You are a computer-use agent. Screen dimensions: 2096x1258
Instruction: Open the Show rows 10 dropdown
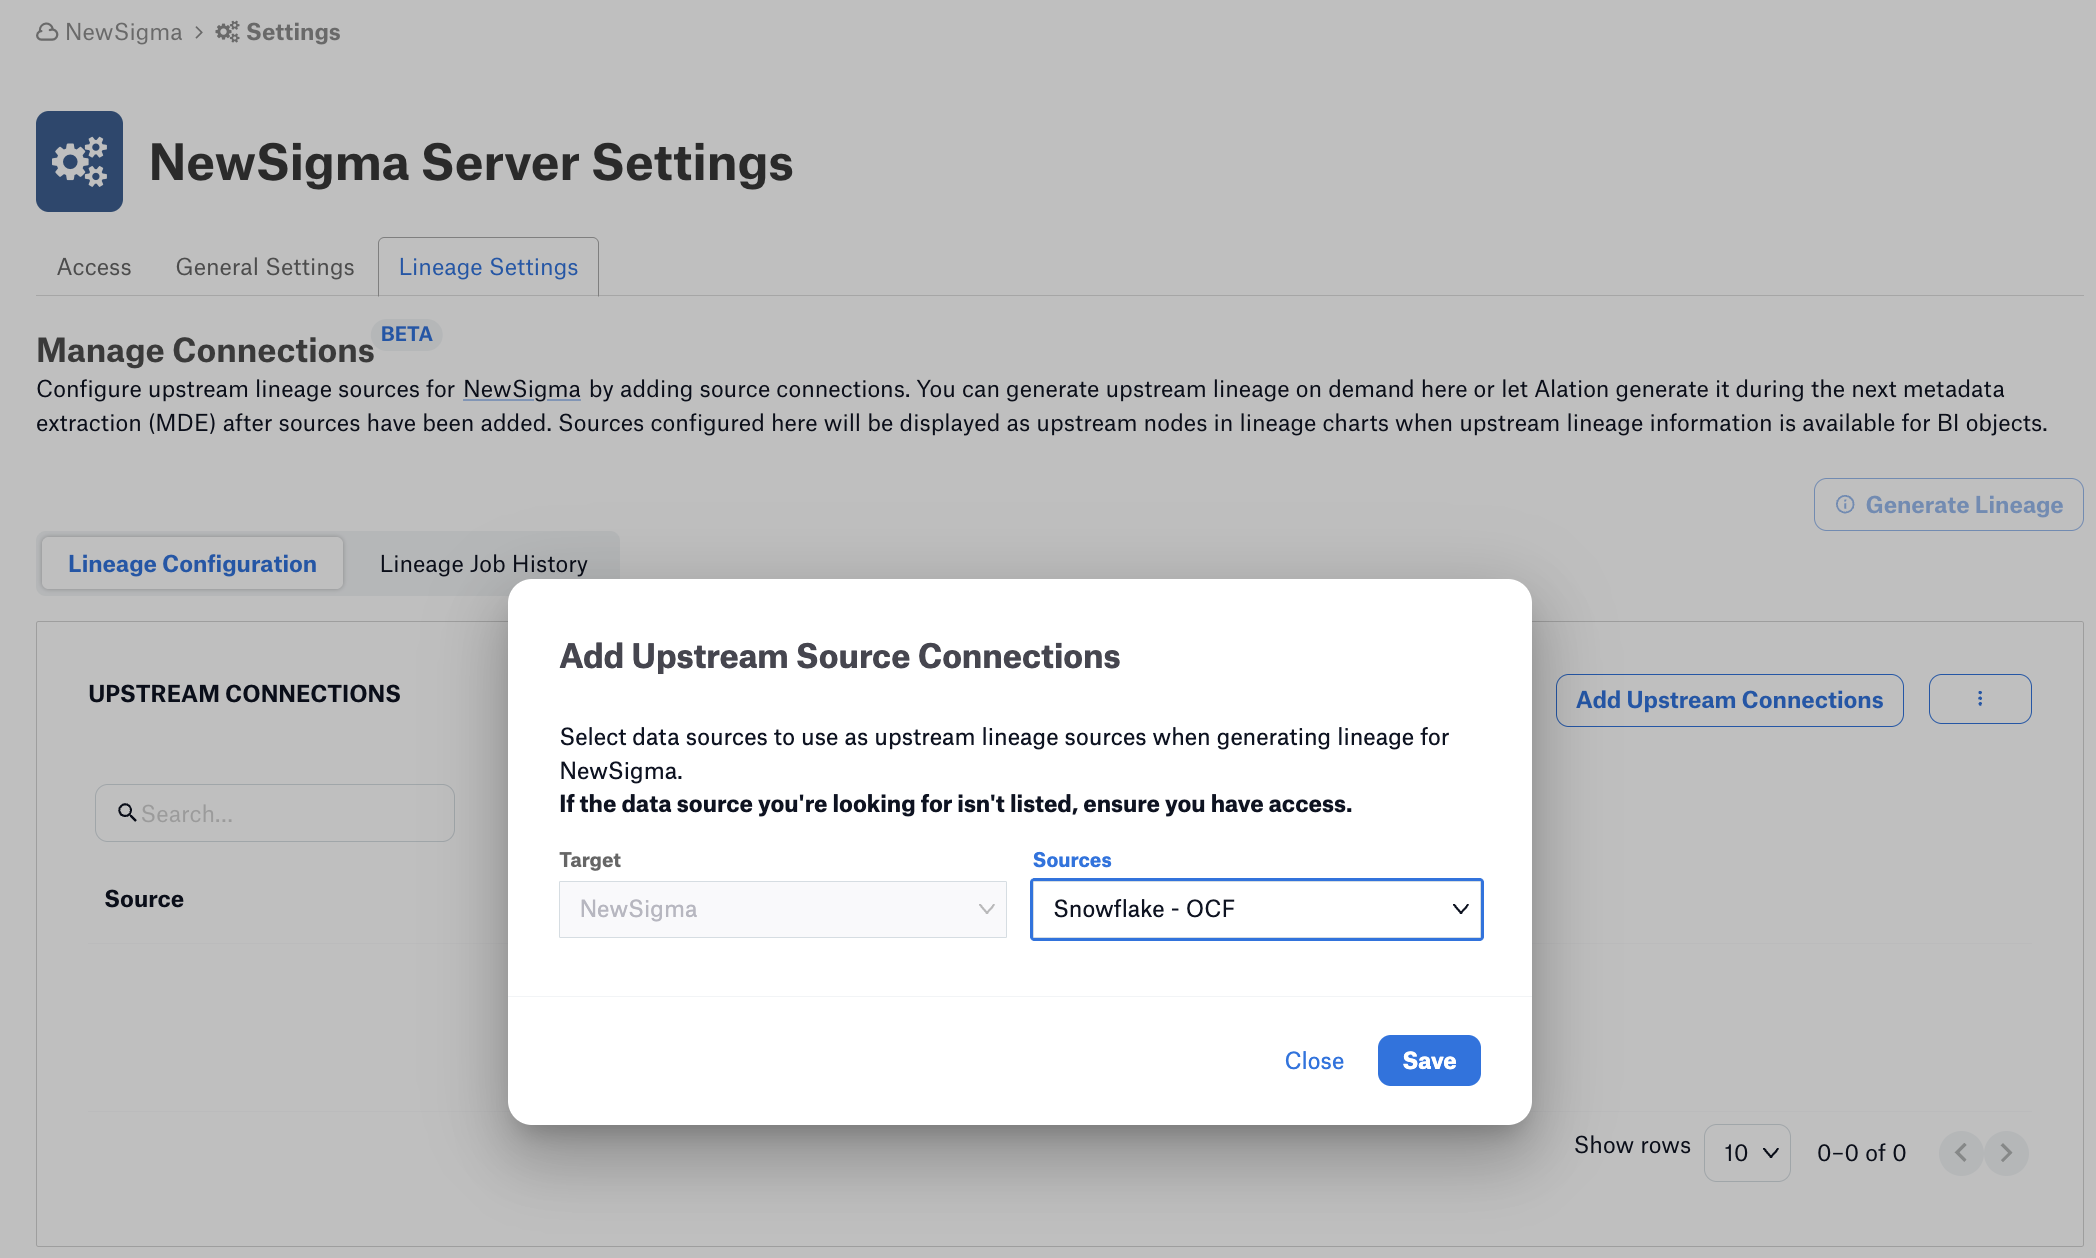tap(1747, 1153)
